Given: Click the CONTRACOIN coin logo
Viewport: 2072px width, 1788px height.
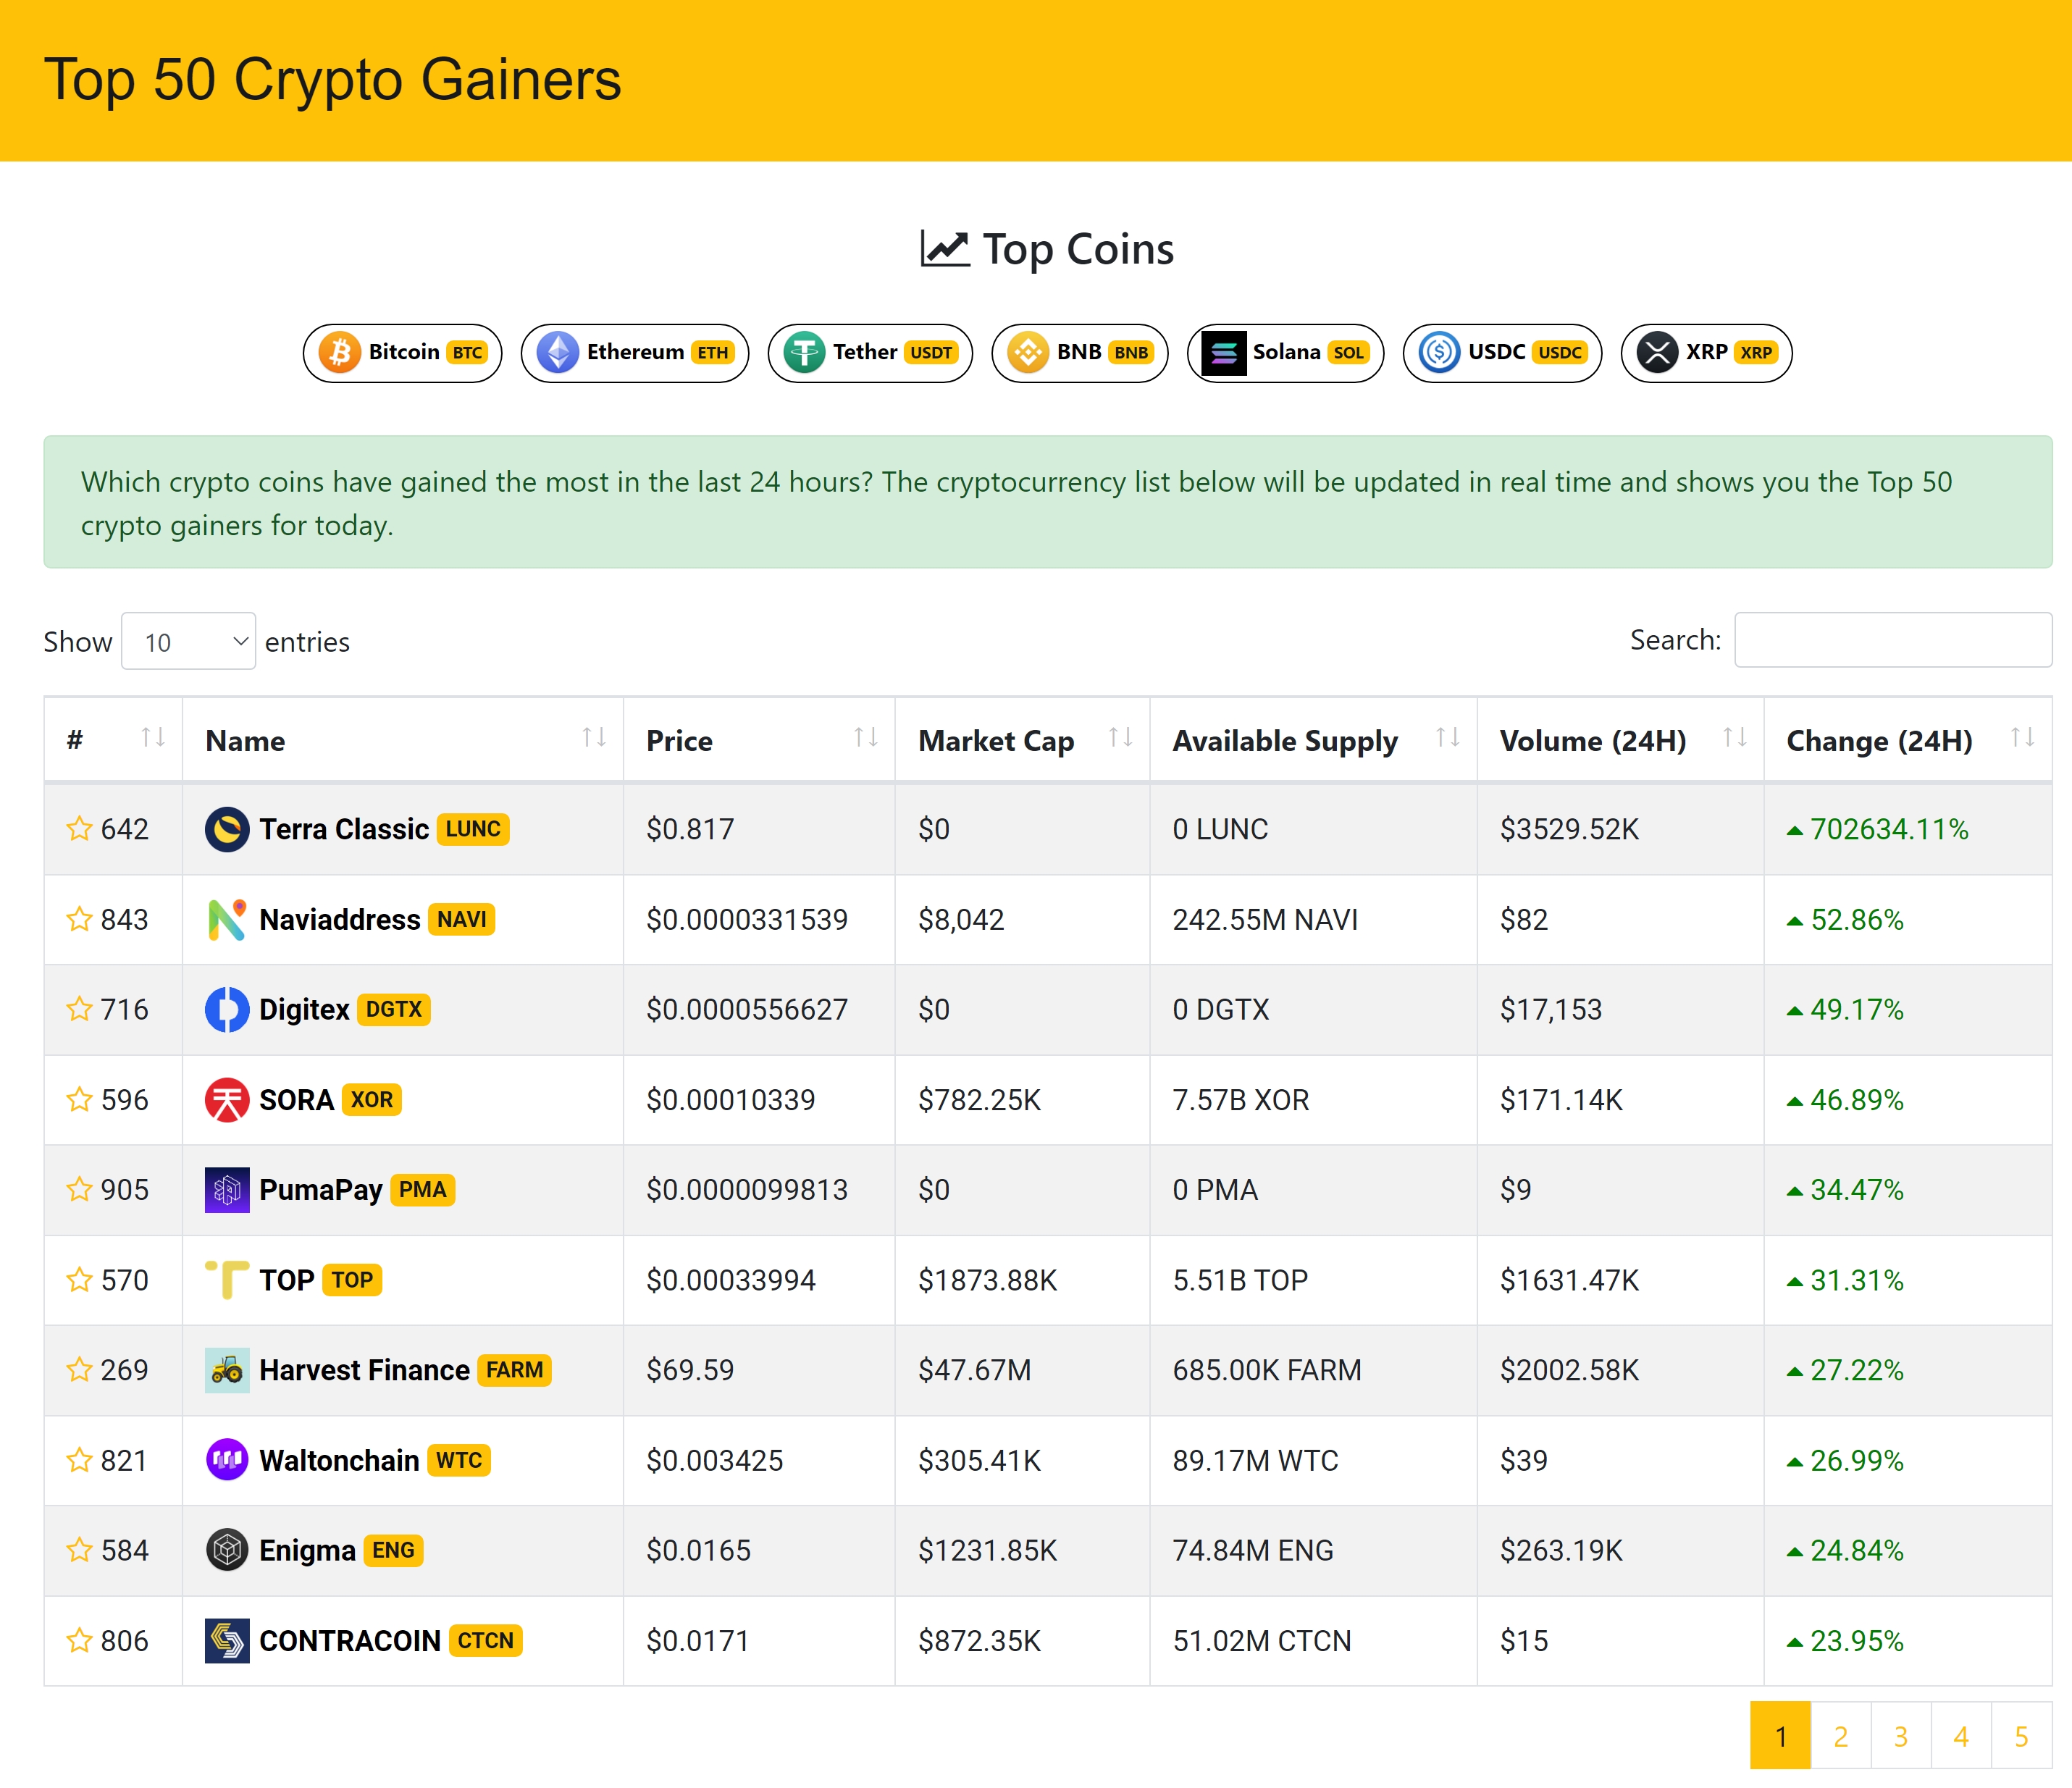Looking at the screenshot, I should click(x=227, y=1641).
